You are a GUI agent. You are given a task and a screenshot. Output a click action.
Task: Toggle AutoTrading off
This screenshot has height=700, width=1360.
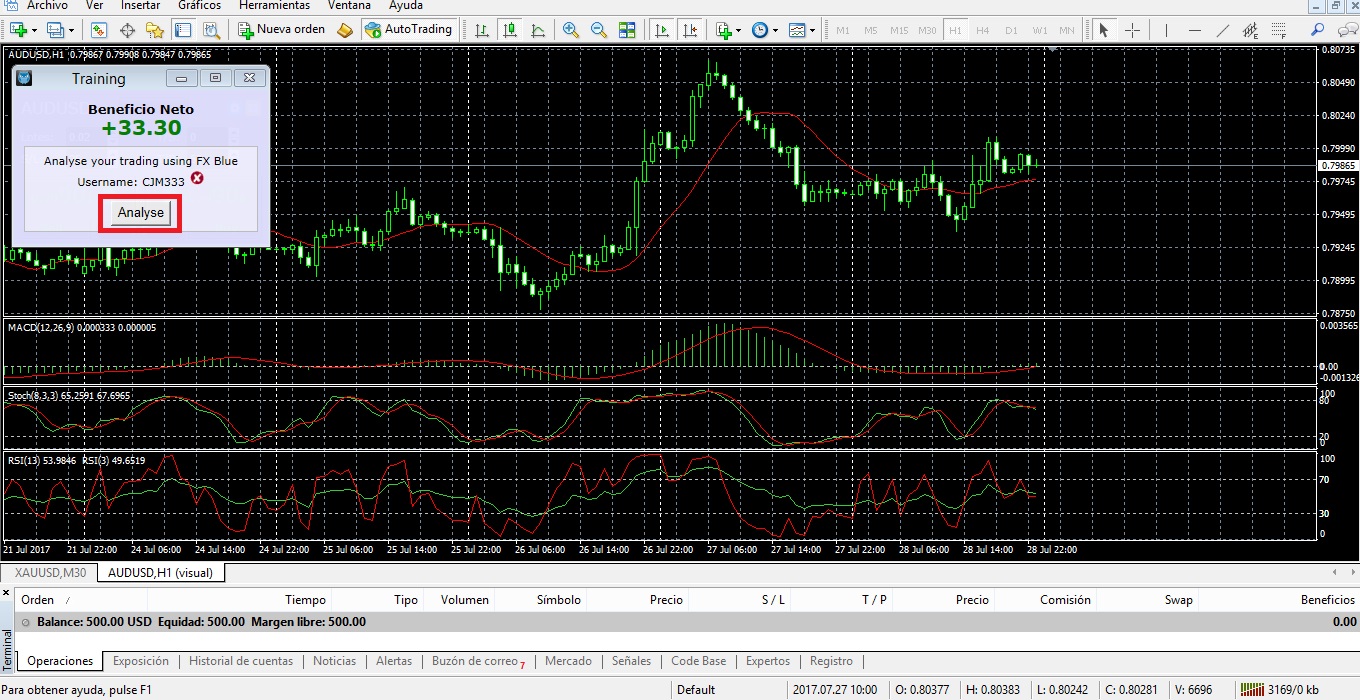coord(410,29)
